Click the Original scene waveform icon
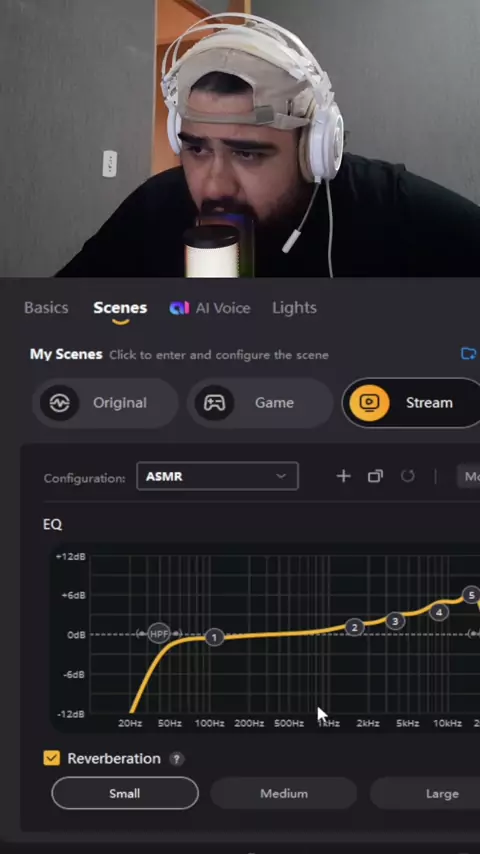The height and width of the screenshot is (854, 480). 59,403
